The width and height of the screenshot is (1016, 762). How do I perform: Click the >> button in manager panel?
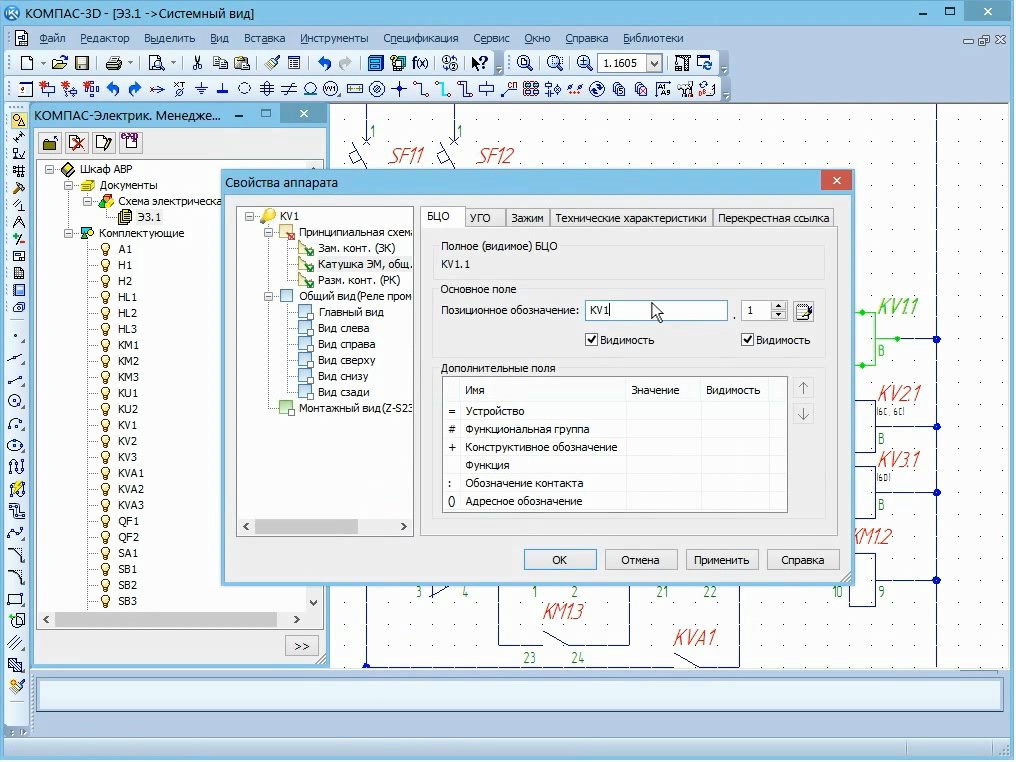click(x=302, y=646)
